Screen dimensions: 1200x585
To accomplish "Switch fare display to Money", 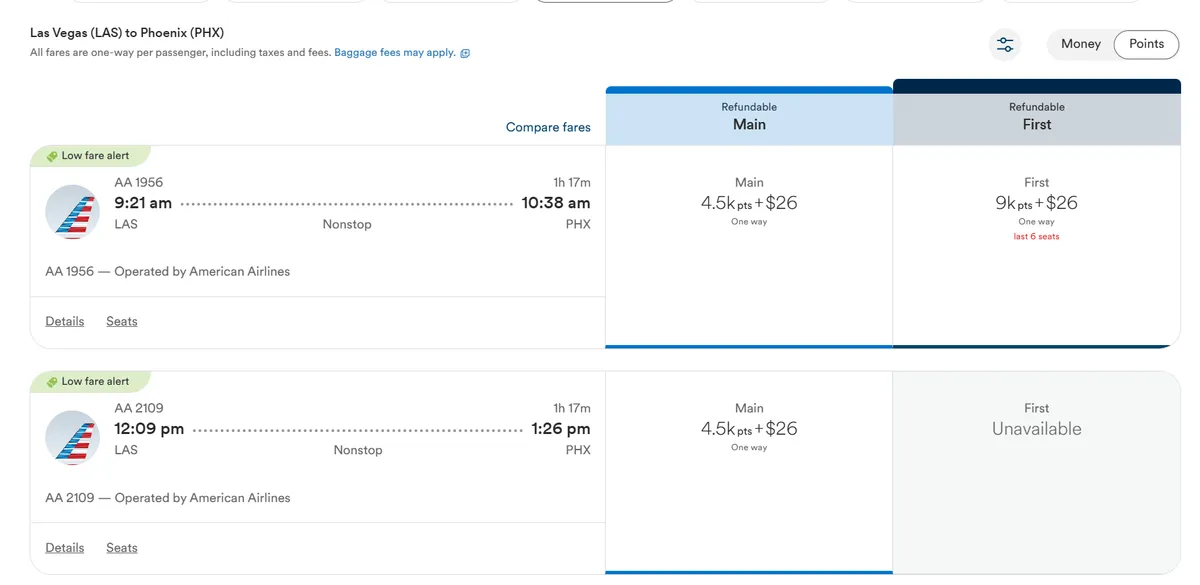I will click(1081, 44).
